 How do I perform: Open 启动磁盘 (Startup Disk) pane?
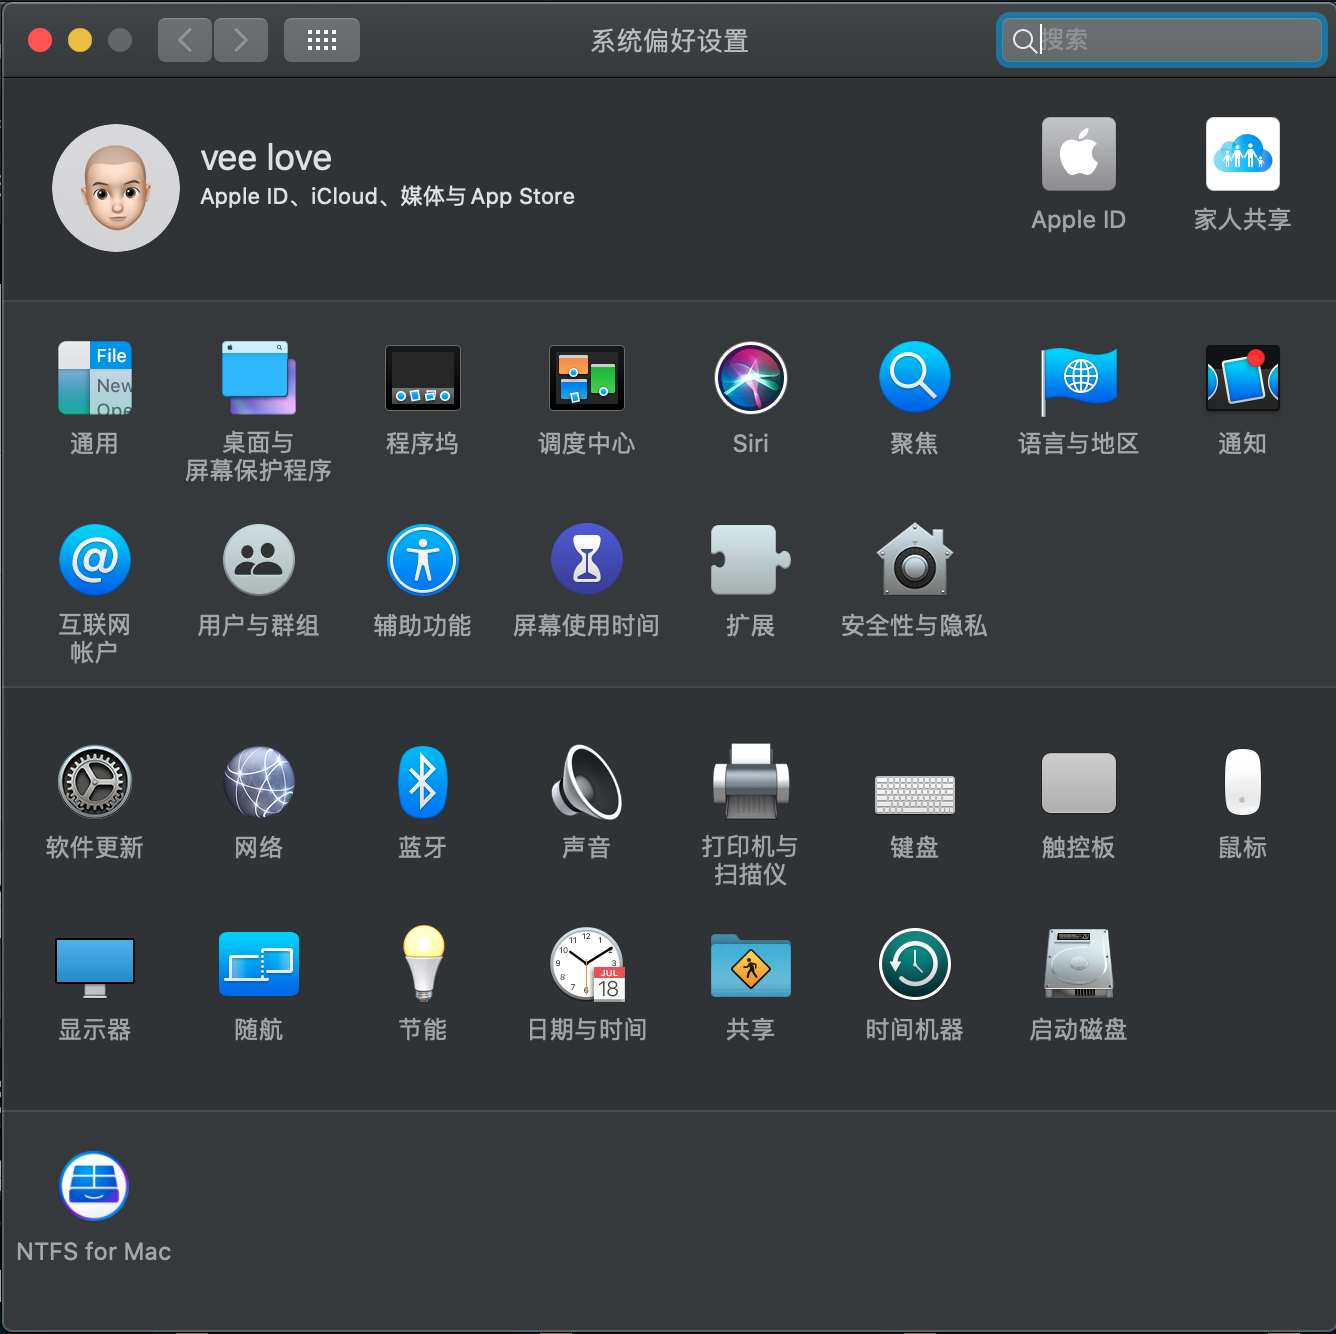(1079, 964)
